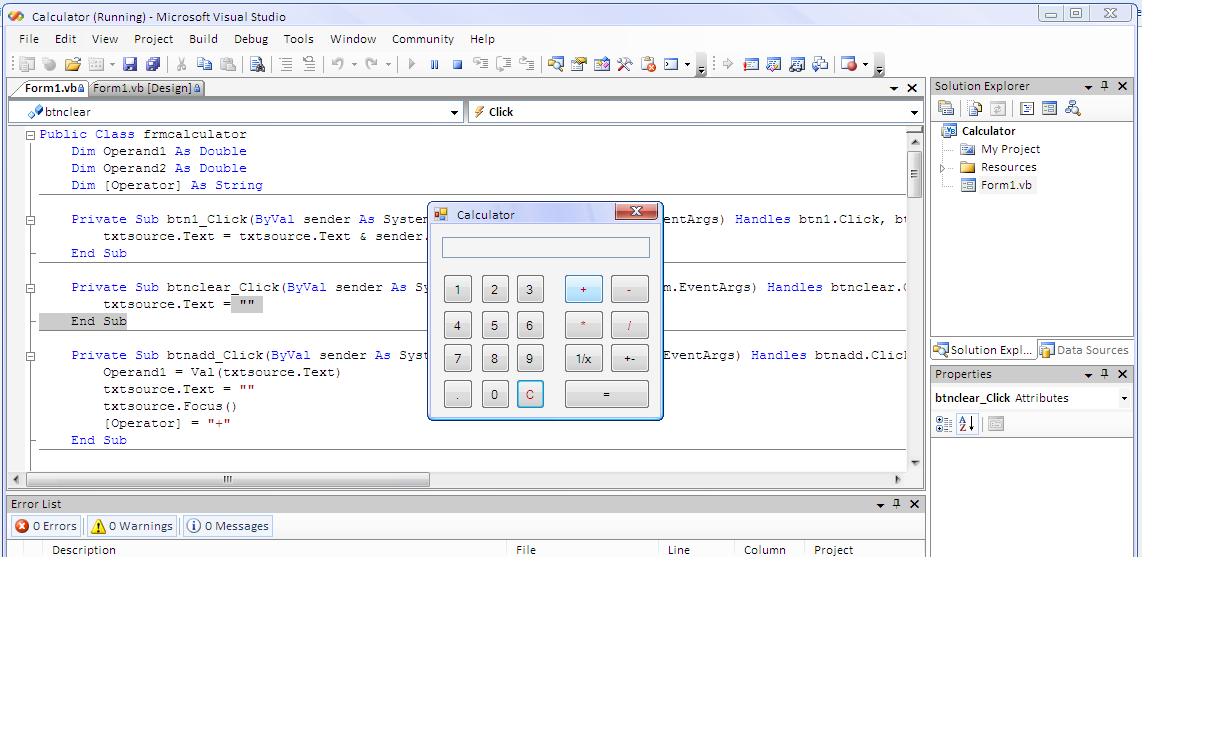The height and width of the screenshot is (748, 1218).
Task: Stop debugging the Calculator program
Action: click(459, 63)
